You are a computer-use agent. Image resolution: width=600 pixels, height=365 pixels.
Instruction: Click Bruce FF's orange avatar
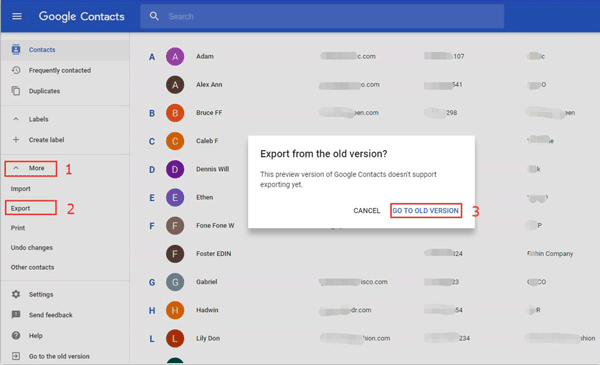175,113
